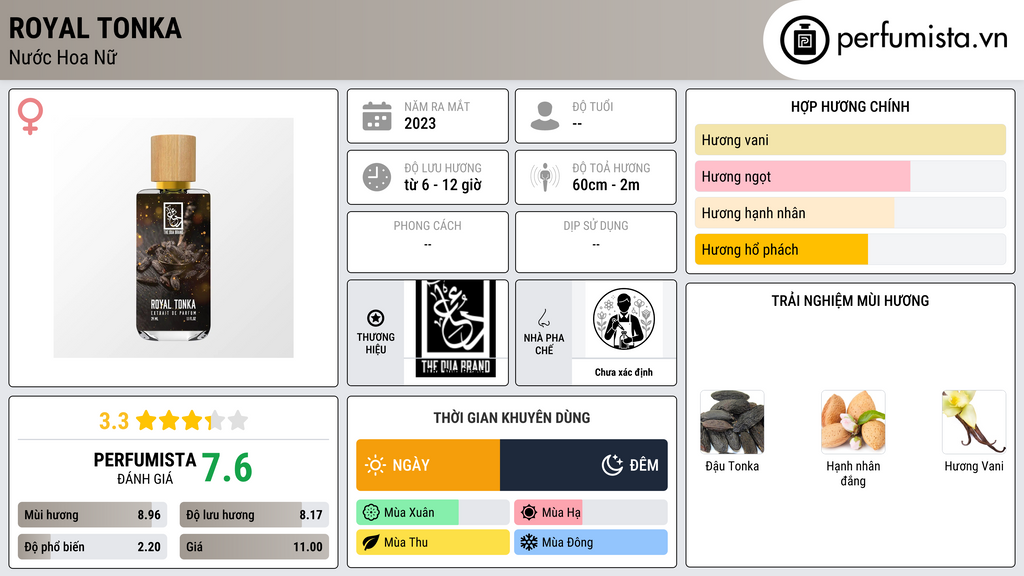The width and height of the screenshot is (1024, 576).
Task: Click the HỢP HƯƠNG CHÍNH heading
Action: coord(850,106)
